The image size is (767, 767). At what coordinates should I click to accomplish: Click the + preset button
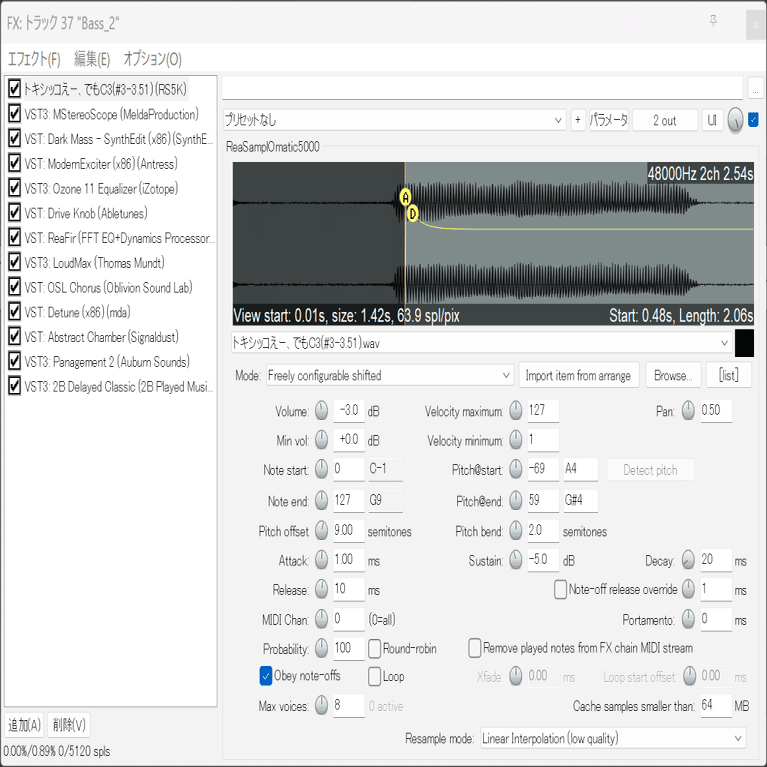click(x=578, y=120)
